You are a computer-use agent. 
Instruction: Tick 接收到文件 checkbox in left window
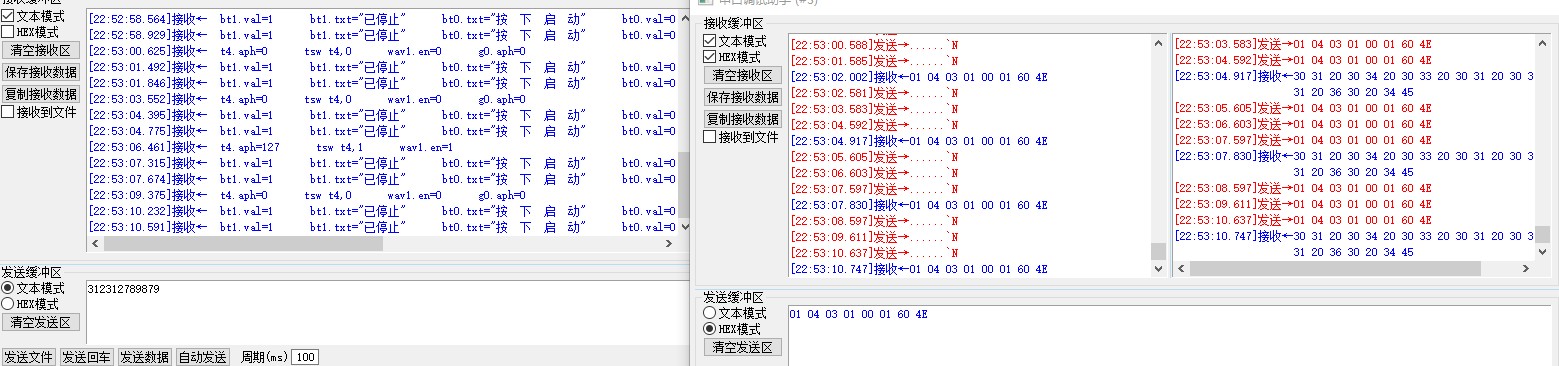tap(8, 112)
